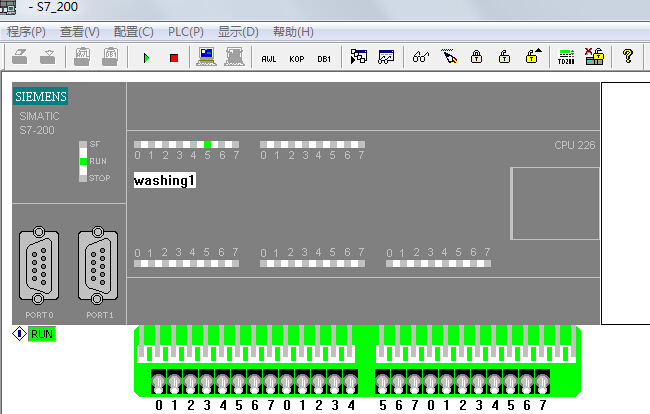The width and height of the screenshot is (650, 414).
Task: Toggle first input switch labeled 5 in left block
Action: (238, 382)
